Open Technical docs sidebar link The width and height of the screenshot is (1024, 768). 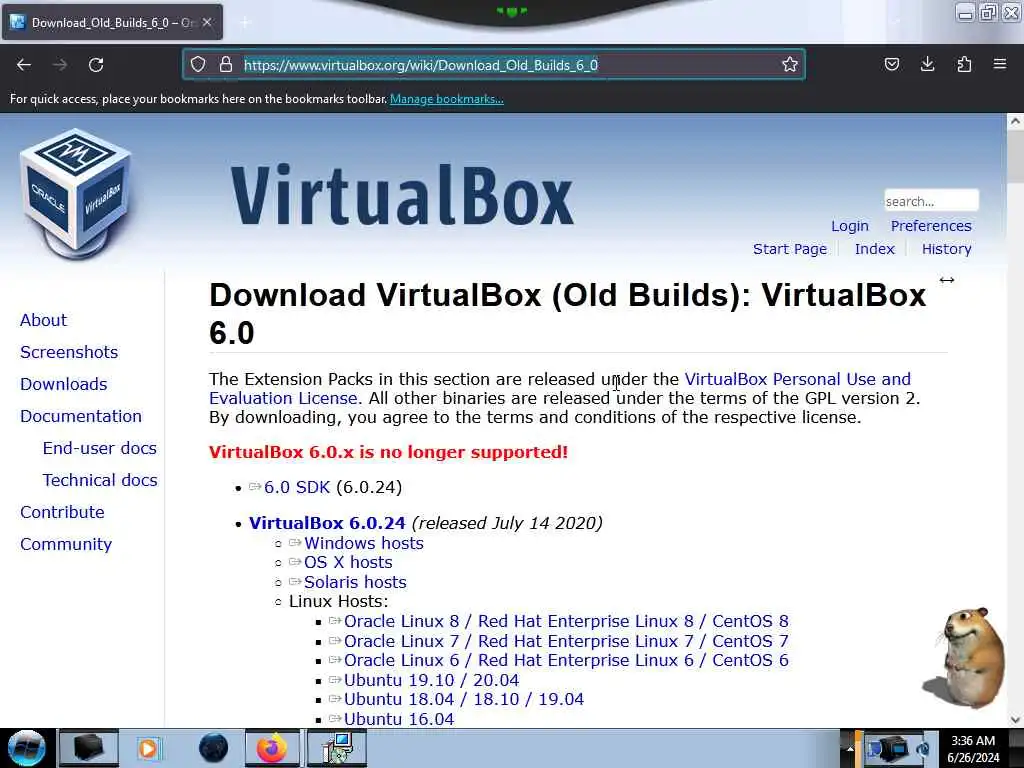100,480
